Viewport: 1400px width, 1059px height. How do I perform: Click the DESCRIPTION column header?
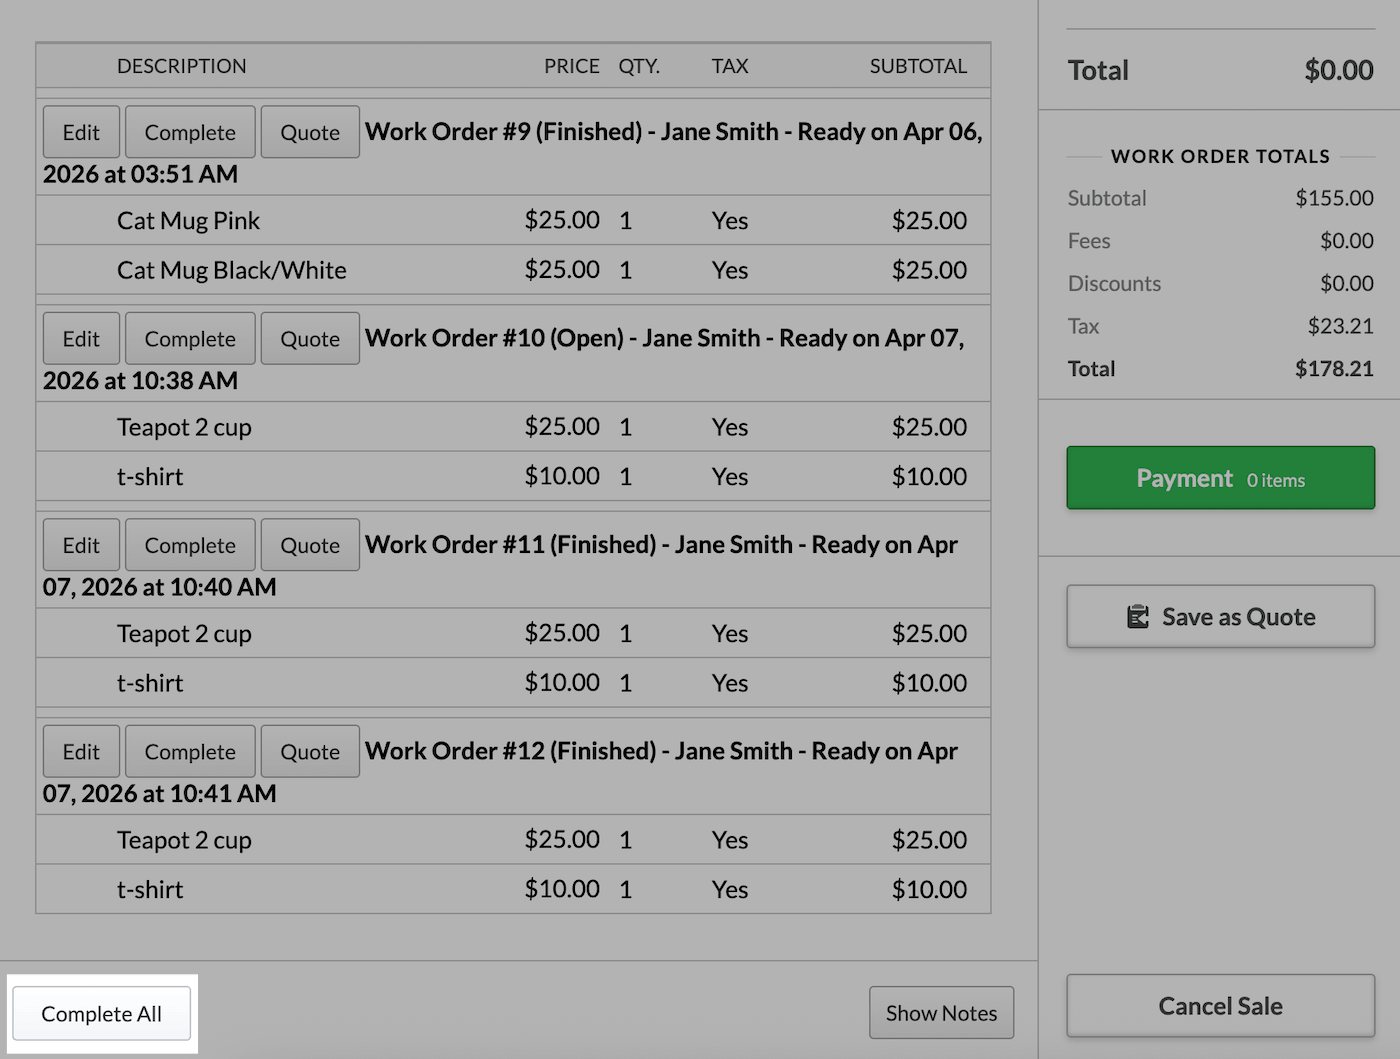[181, 66]
